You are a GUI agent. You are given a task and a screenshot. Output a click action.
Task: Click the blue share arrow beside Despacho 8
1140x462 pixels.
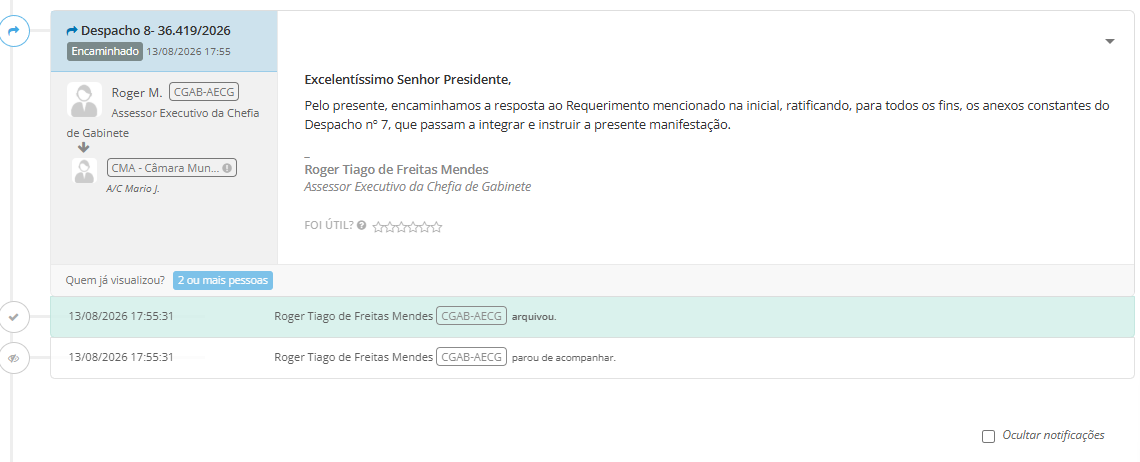(x=72, y=31)
